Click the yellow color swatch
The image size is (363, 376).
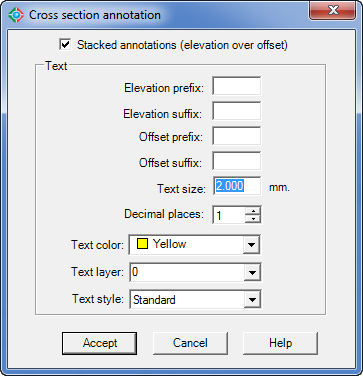point(142,245)
